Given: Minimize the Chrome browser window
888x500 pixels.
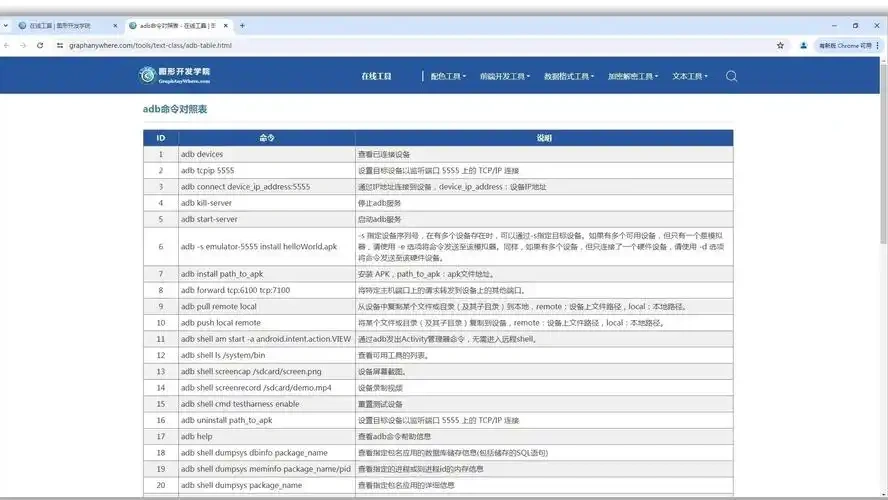Looking at the screenshot, I should 834,25.
